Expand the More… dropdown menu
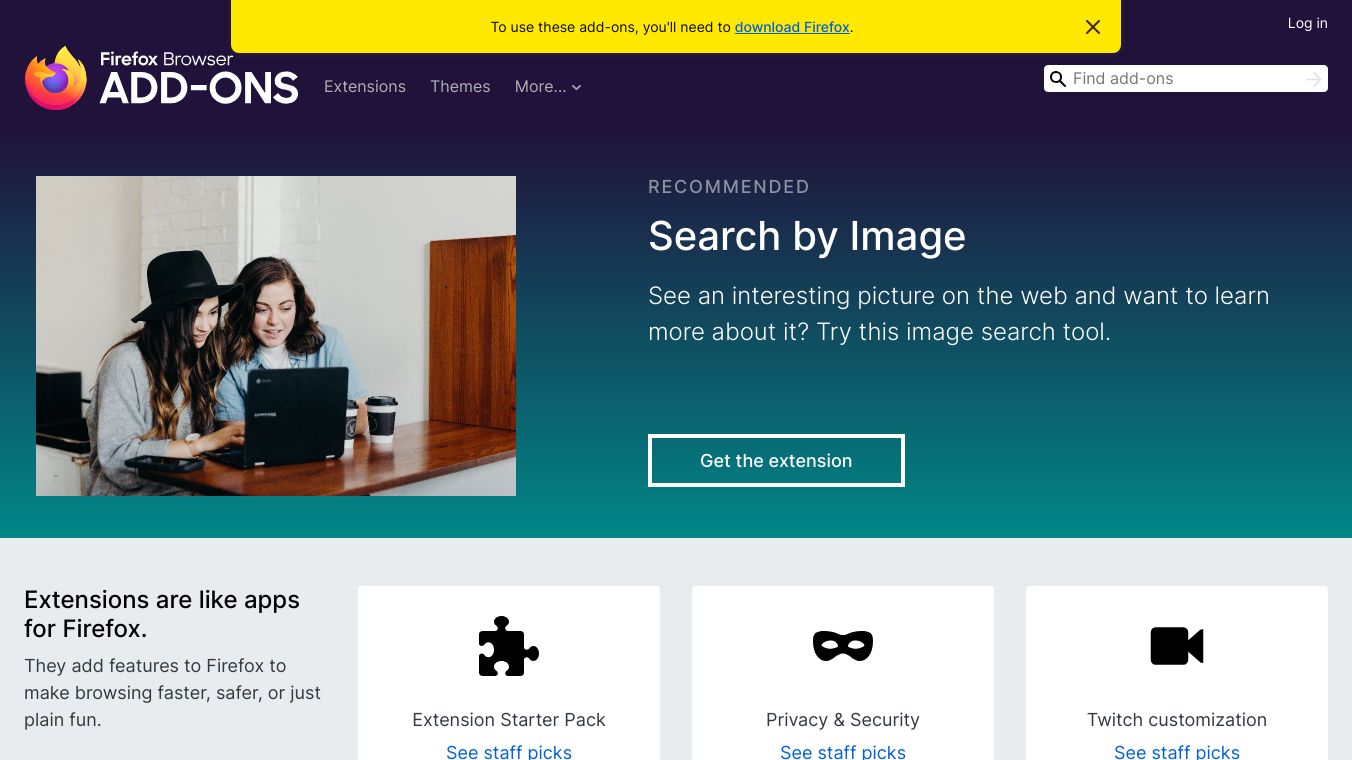Screen dimensions: 1352x760 click(548, 87)
